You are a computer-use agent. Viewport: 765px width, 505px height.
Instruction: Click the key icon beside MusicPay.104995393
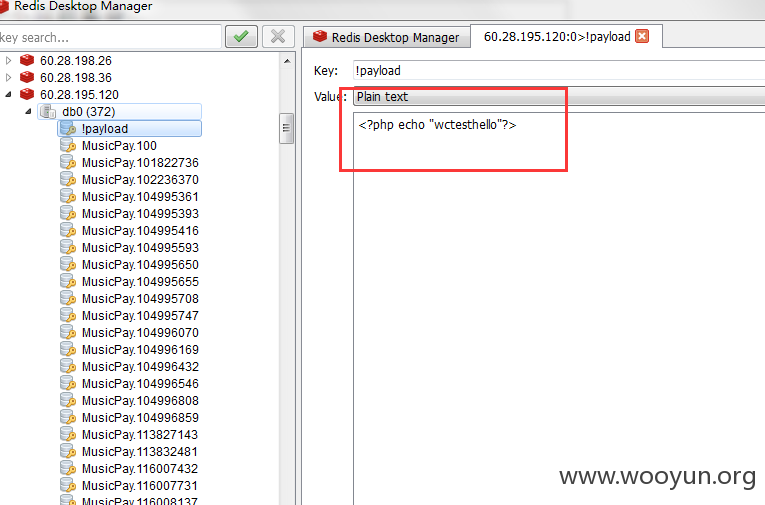pyautogui.click(x=68, y=214)
